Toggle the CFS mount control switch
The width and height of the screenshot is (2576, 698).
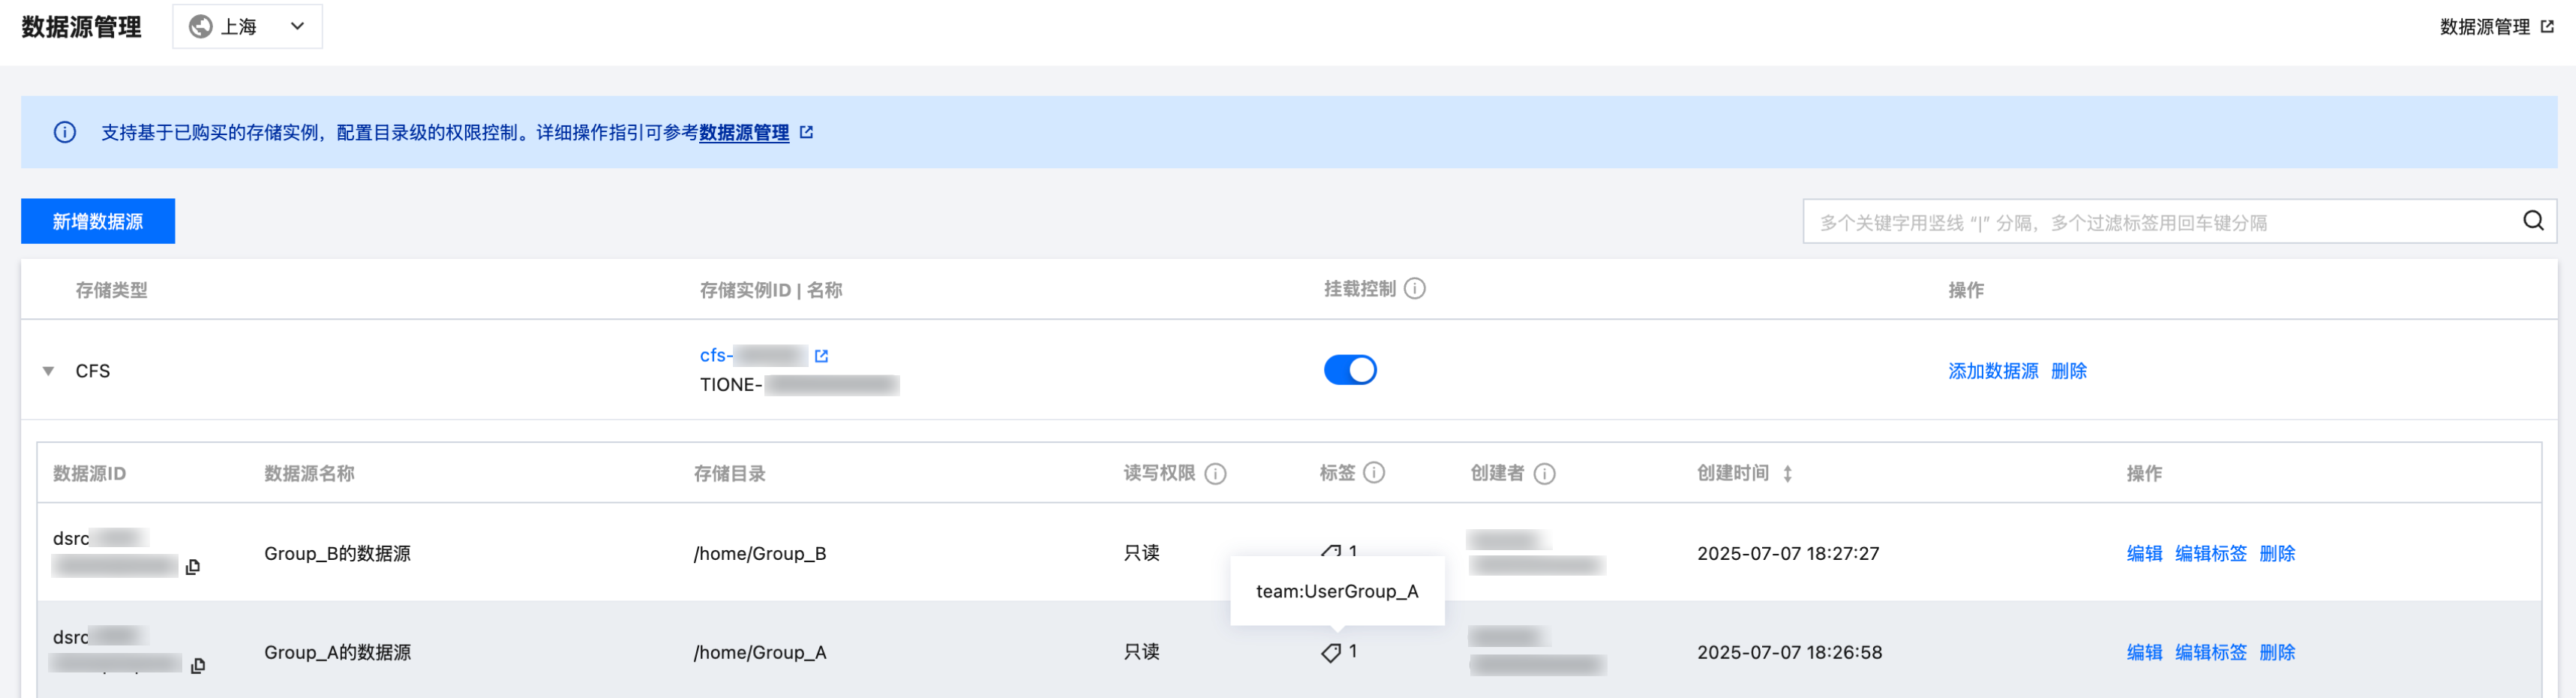[x=1349, y=370]
